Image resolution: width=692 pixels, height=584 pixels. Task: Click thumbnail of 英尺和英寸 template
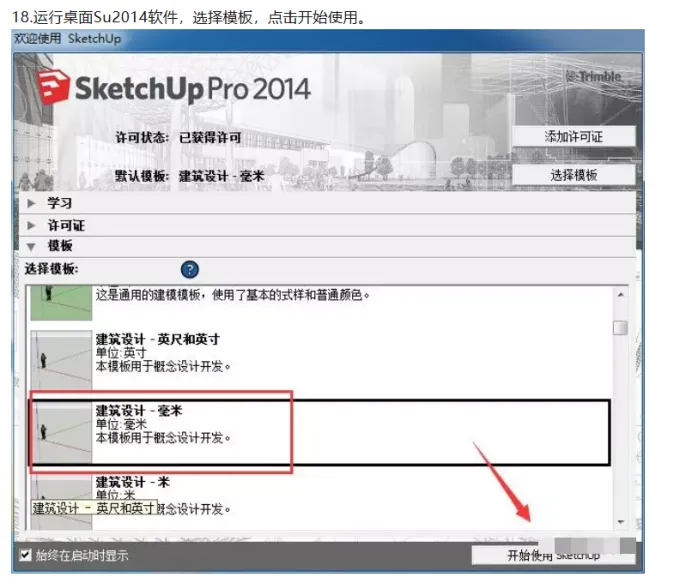coord(61,360)
